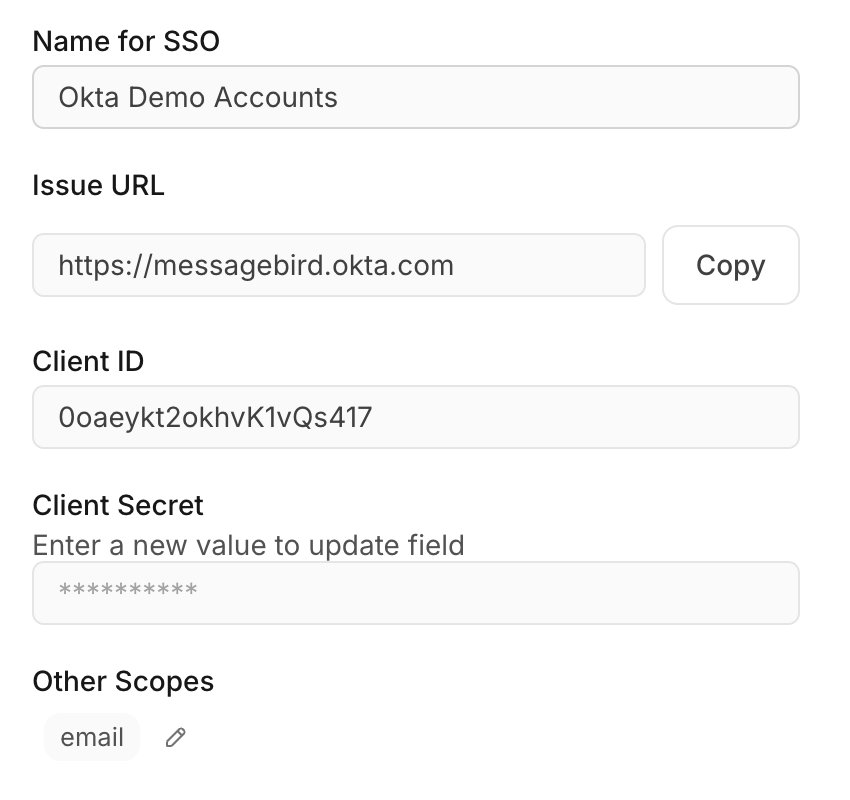This screenshot has width=850, height=800.
Task: Click the pencil icon to edit scopes
Action: [x=176, y=738]
